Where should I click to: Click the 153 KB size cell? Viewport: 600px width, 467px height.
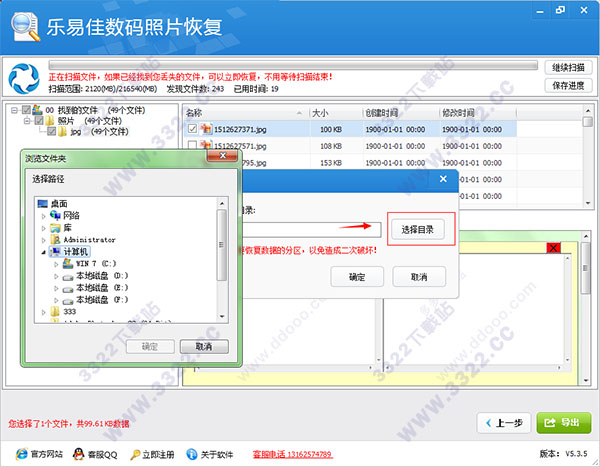click(x=331, y=163)
